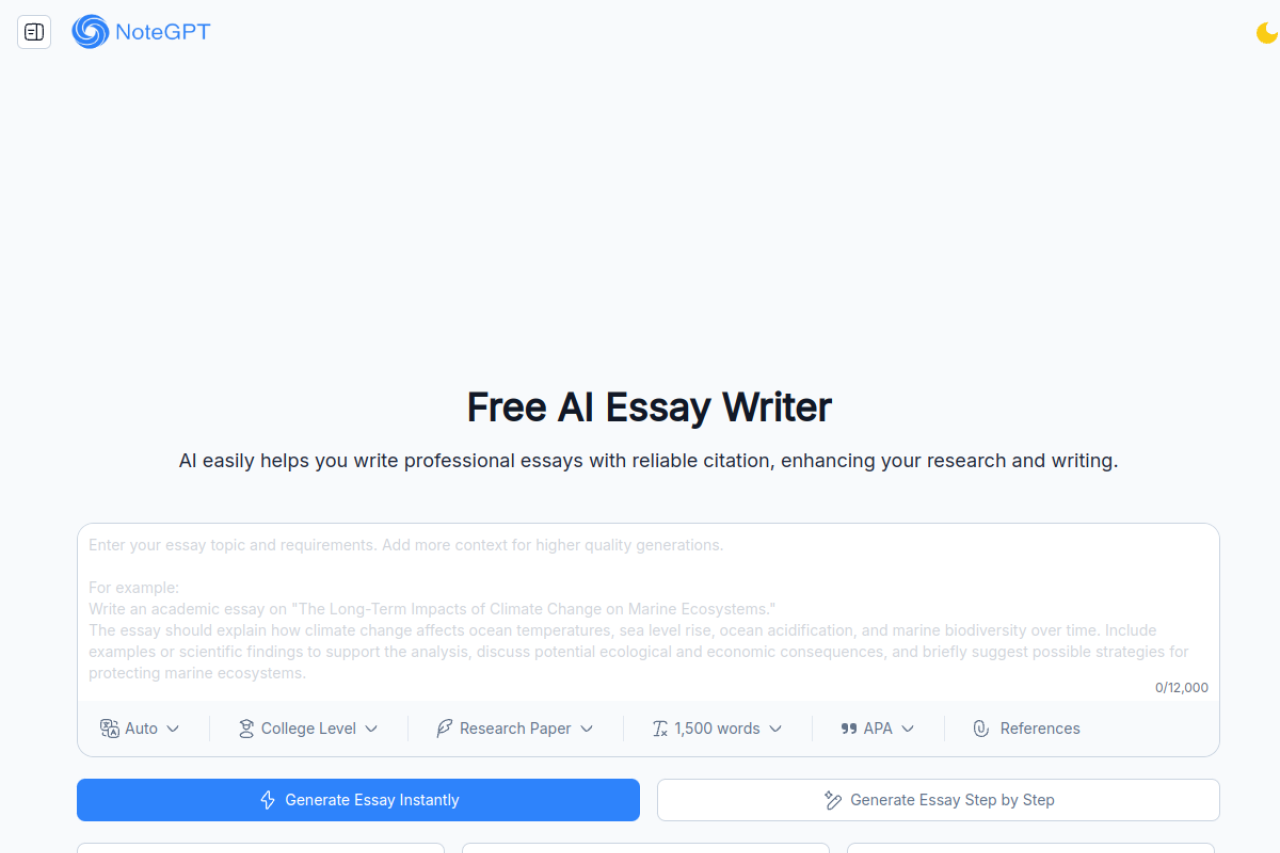Viewport: 1280px width, 853px height.
Task: Open the Research Paper essay type dropdown
Action: pos(514,728)
